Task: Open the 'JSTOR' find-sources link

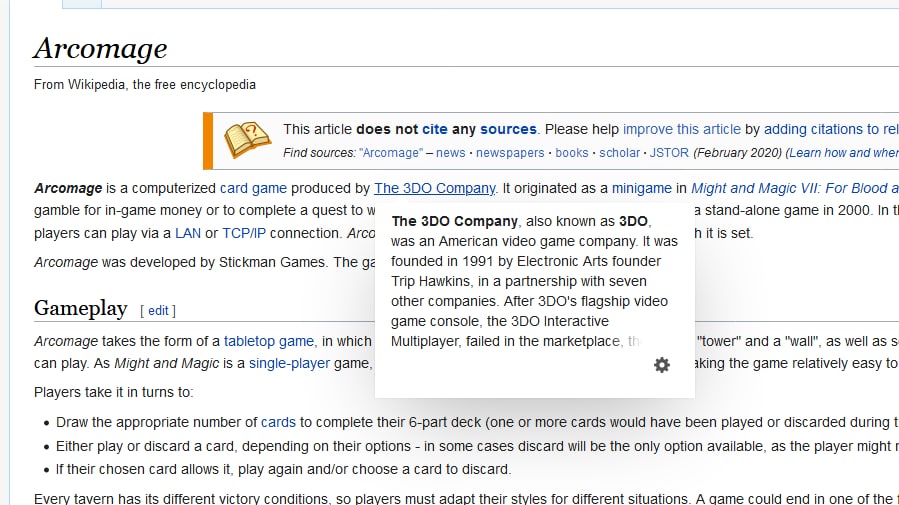Action: tap(669, 153)
